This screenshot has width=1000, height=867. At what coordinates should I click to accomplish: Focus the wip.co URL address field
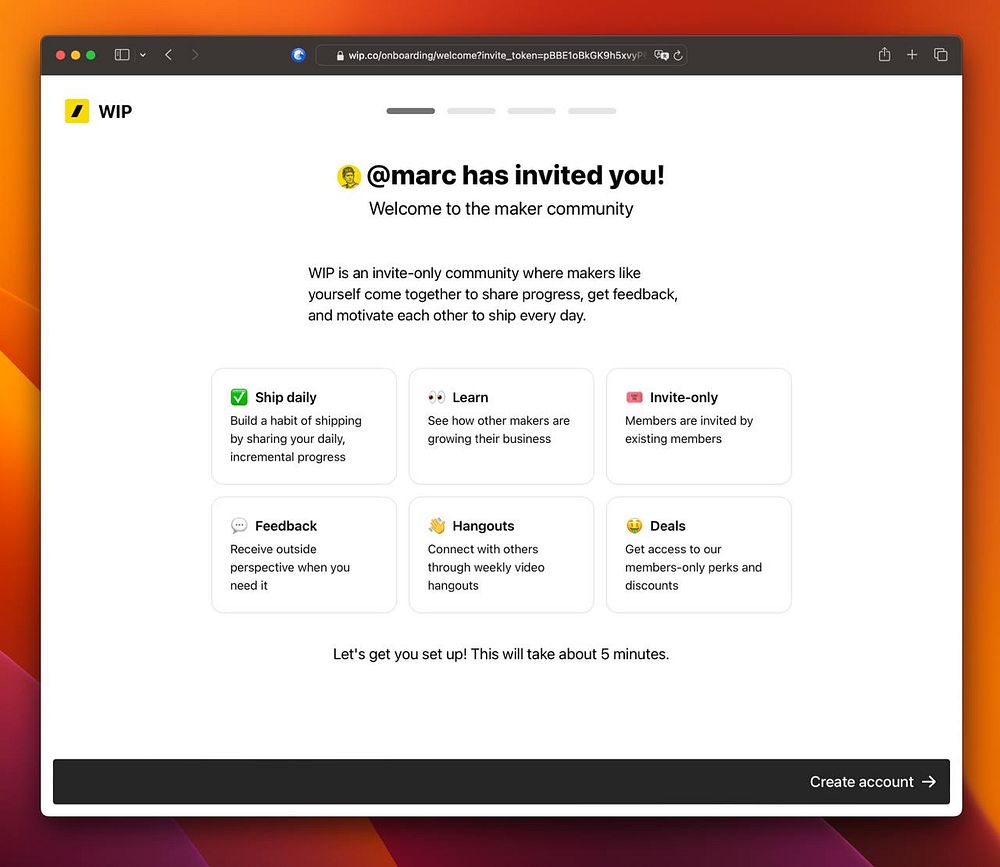501,56
